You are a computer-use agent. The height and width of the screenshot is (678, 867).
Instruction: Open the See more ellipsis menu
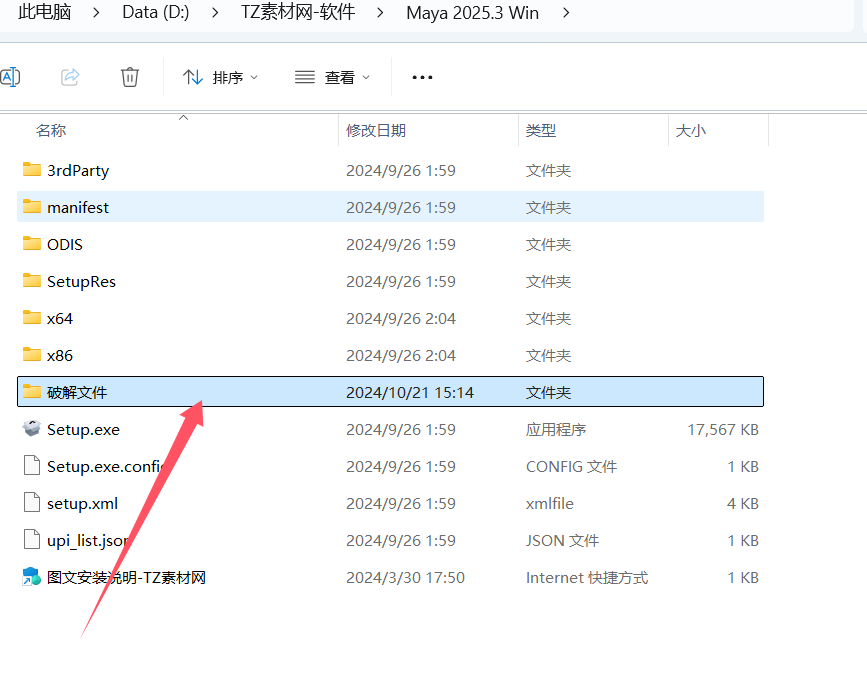422,77
